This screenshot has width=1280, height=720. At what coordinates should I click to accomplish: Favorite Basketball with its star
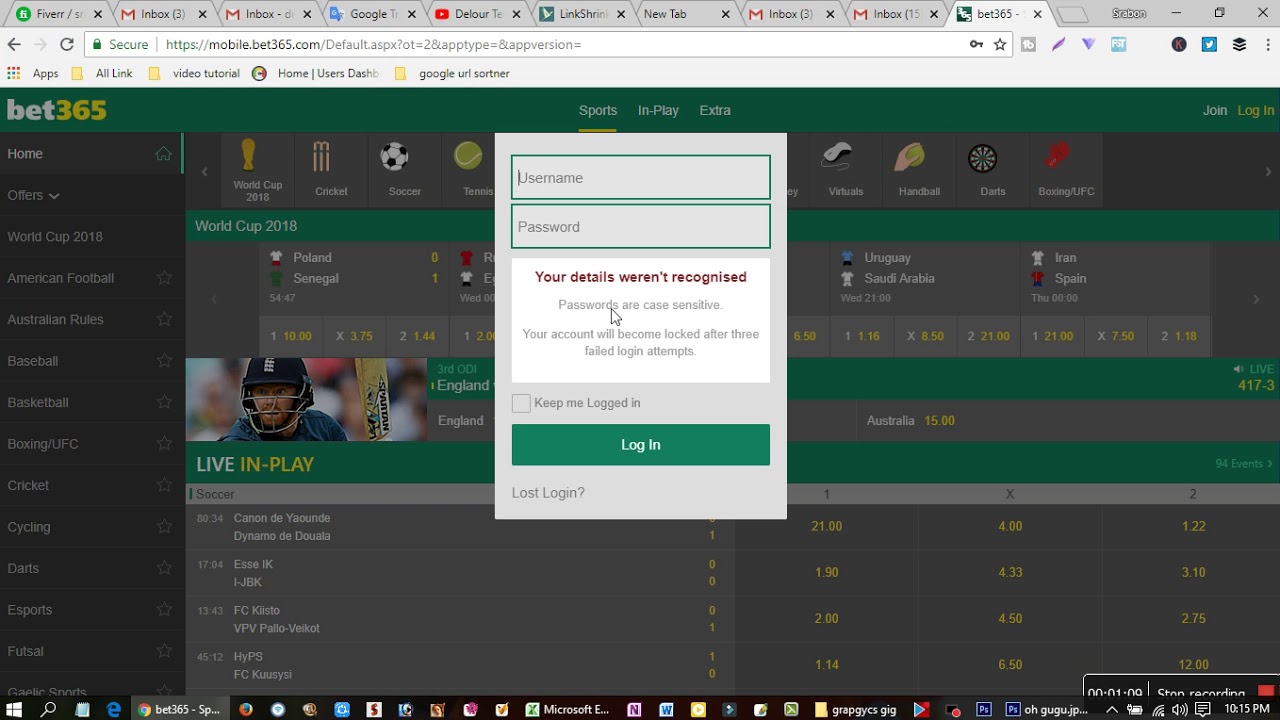coord(164,402)
